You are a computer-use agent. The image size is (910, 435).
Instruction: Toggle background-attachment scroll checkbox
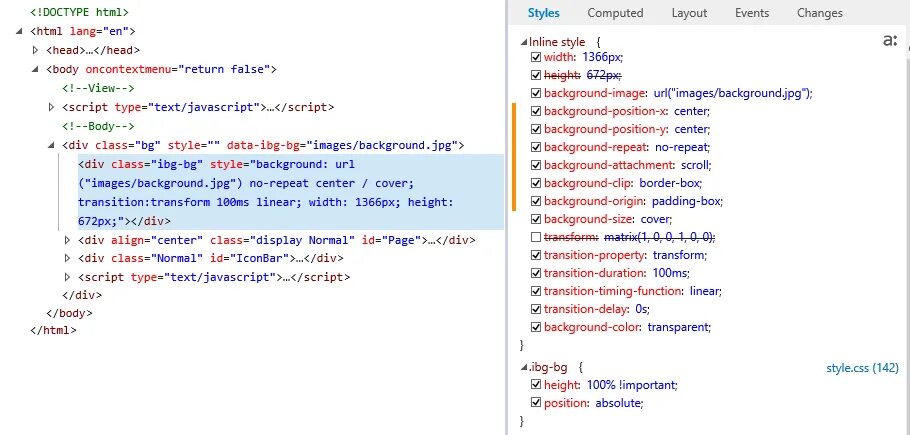(536, 165)
